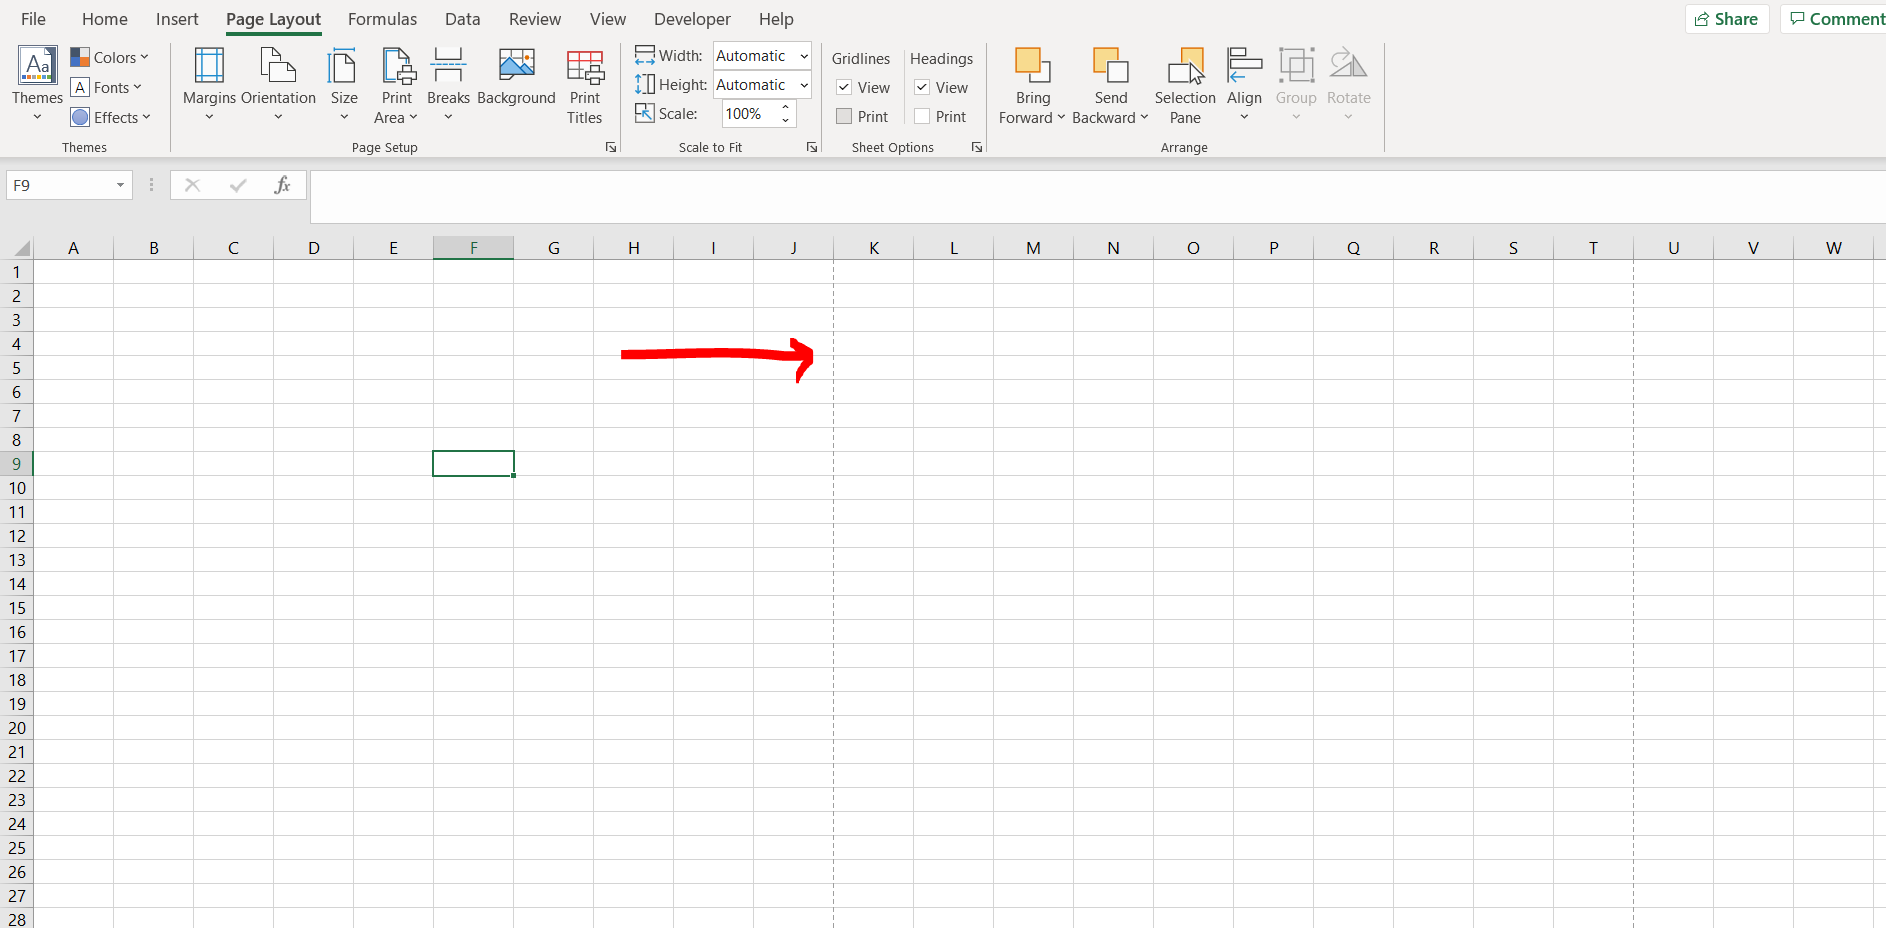Click the Background image icon
The height and width of the screenshot is (928, 1886).
(x=516, y=66)
